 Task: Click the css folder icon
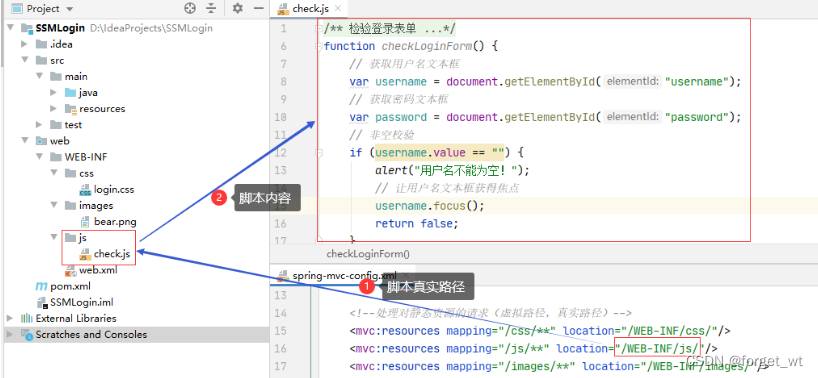click(x=70, y=173)
